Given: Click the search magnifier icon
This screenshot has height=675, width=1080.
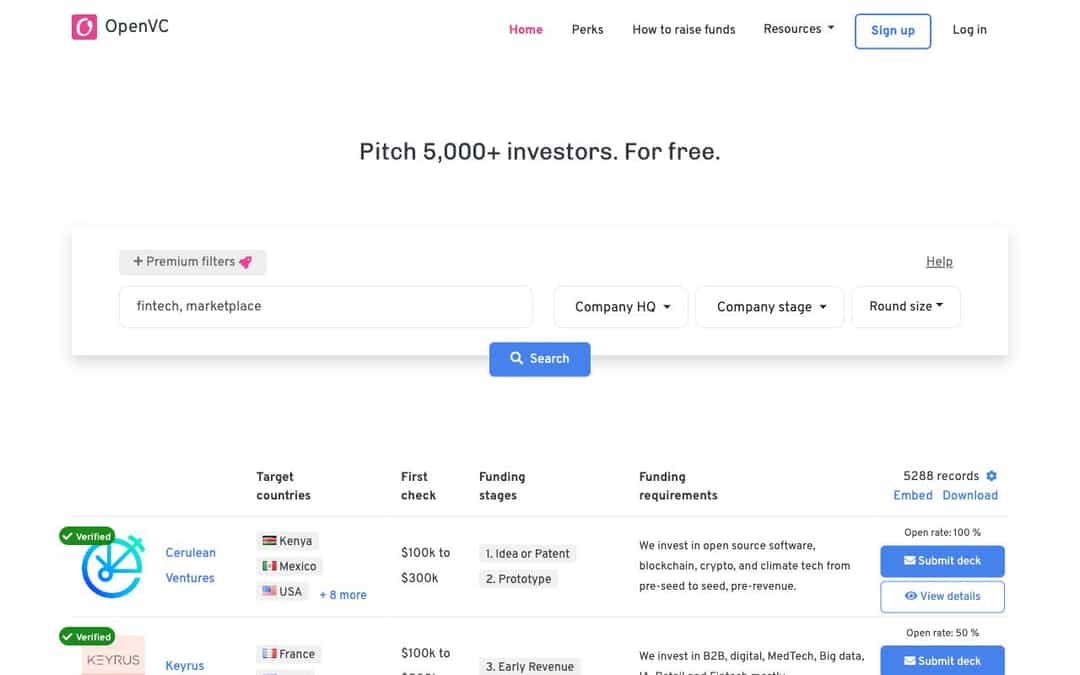Looking at the screenshot, I should click(517, 358).
